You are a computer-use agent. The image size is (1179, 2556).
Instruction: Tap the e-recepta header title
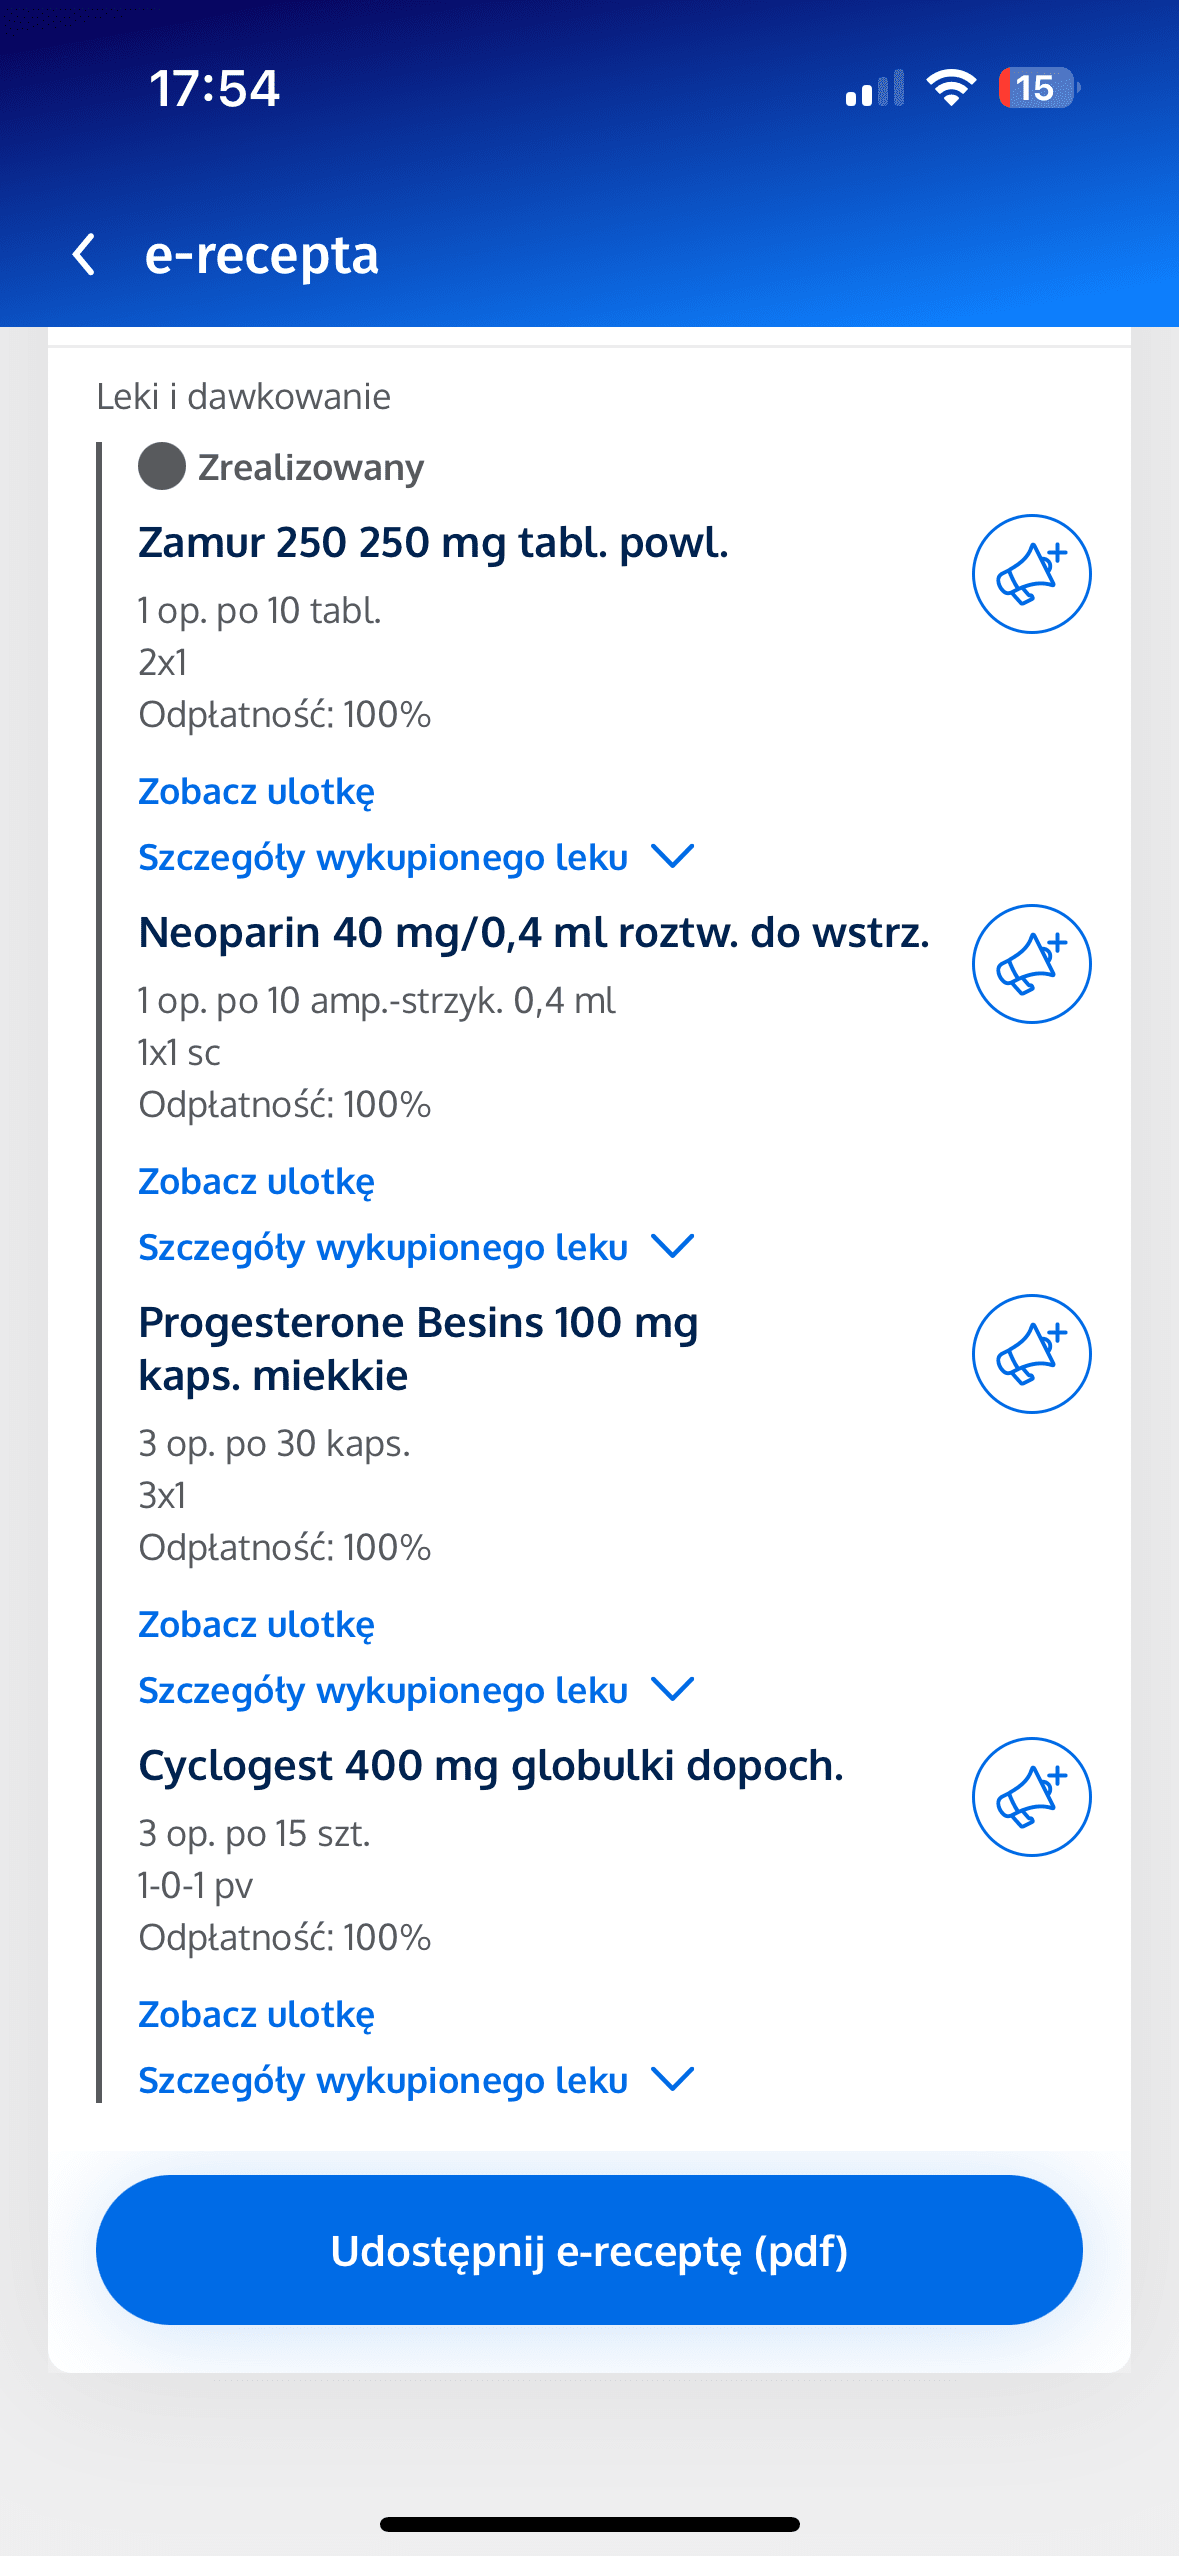261,255
